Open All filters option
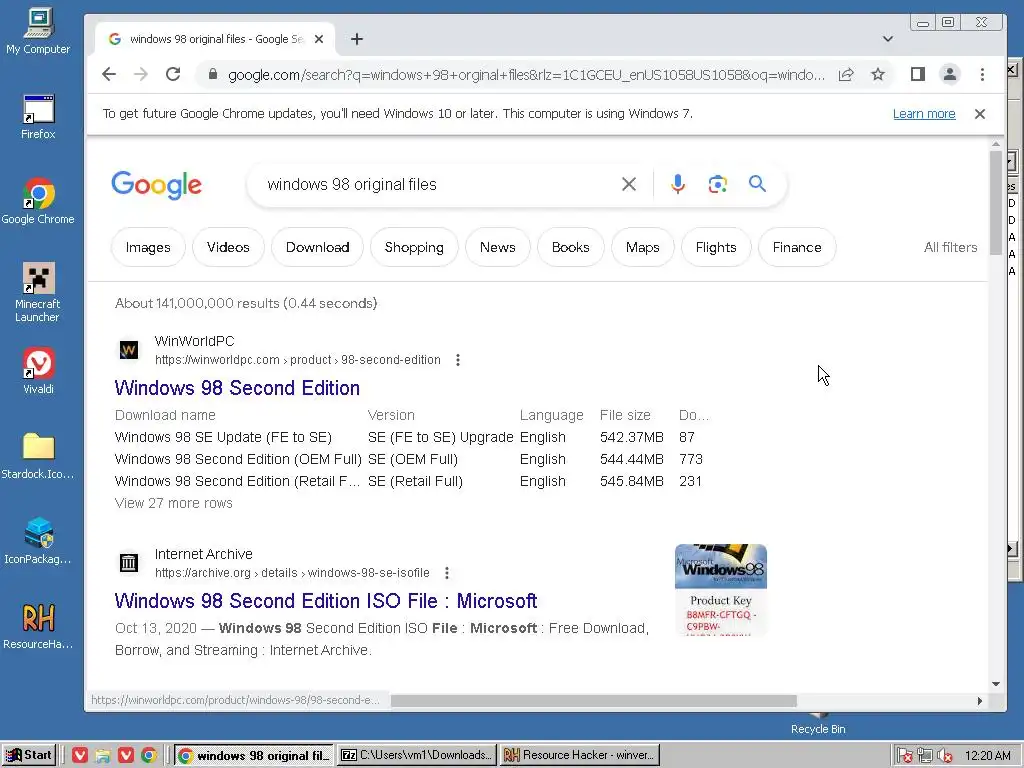 pos(950,248)
